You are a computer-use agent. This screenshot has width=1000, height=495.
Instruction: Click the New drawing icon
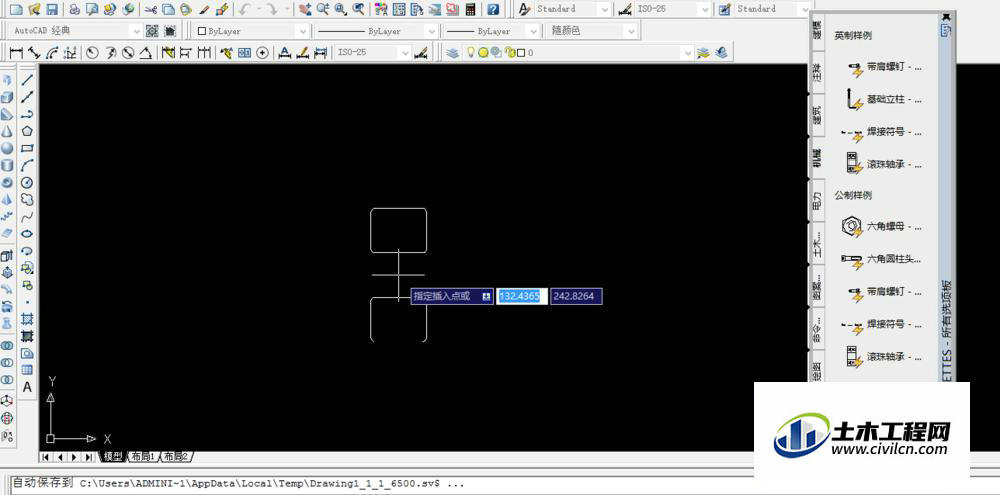point(16,10)
